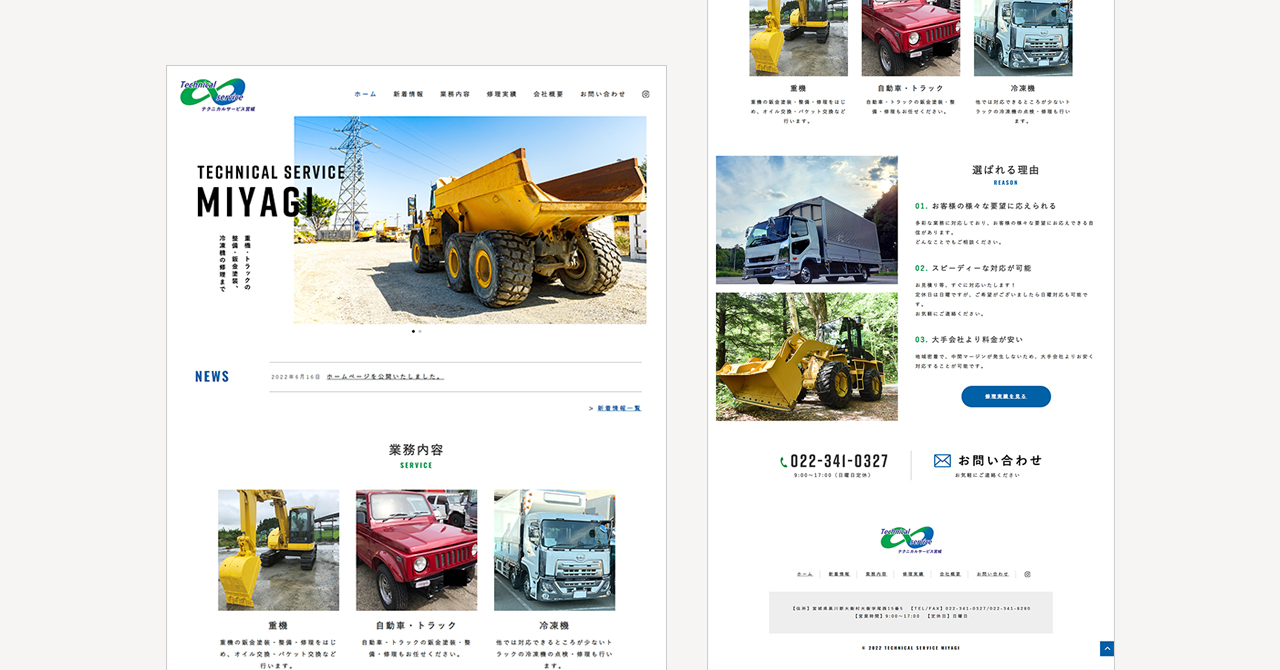Select the second slideshow dot indicator

click(x=420, y=331)
